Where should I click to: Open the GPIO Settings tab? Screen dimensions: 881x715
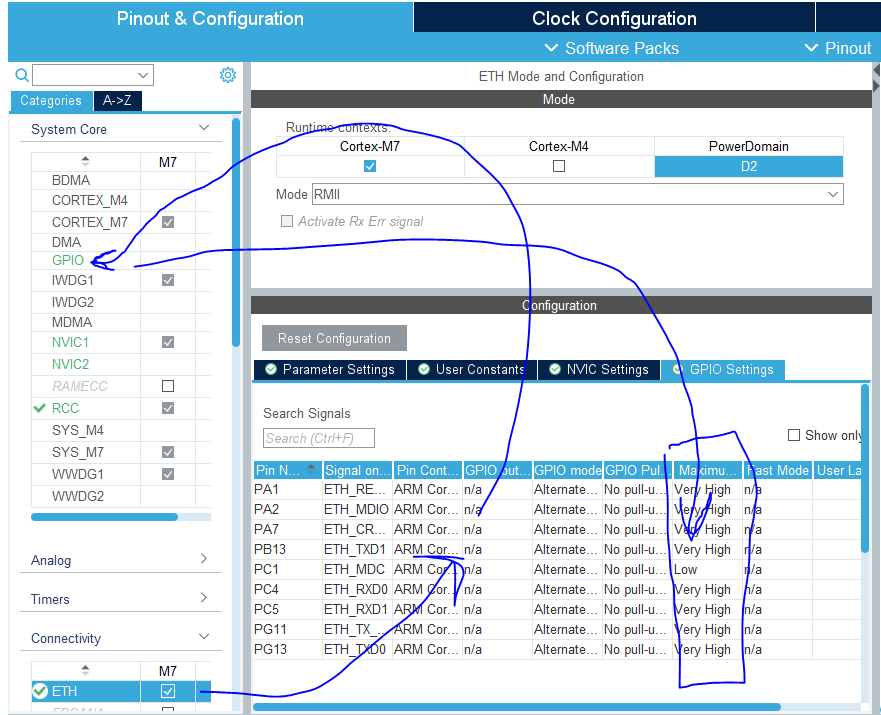tap(723, 370)
